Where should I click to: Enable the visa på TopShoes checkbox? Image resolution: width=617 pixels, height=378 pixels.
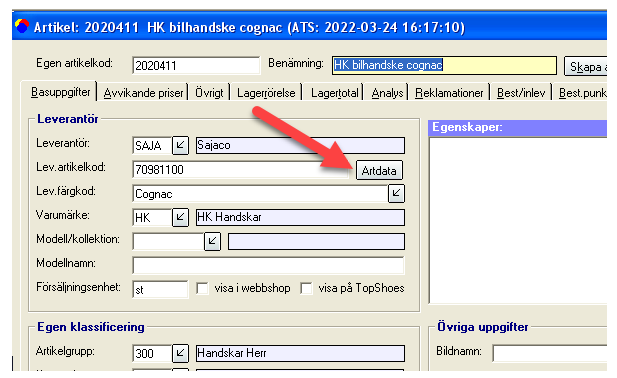(306, 288)
